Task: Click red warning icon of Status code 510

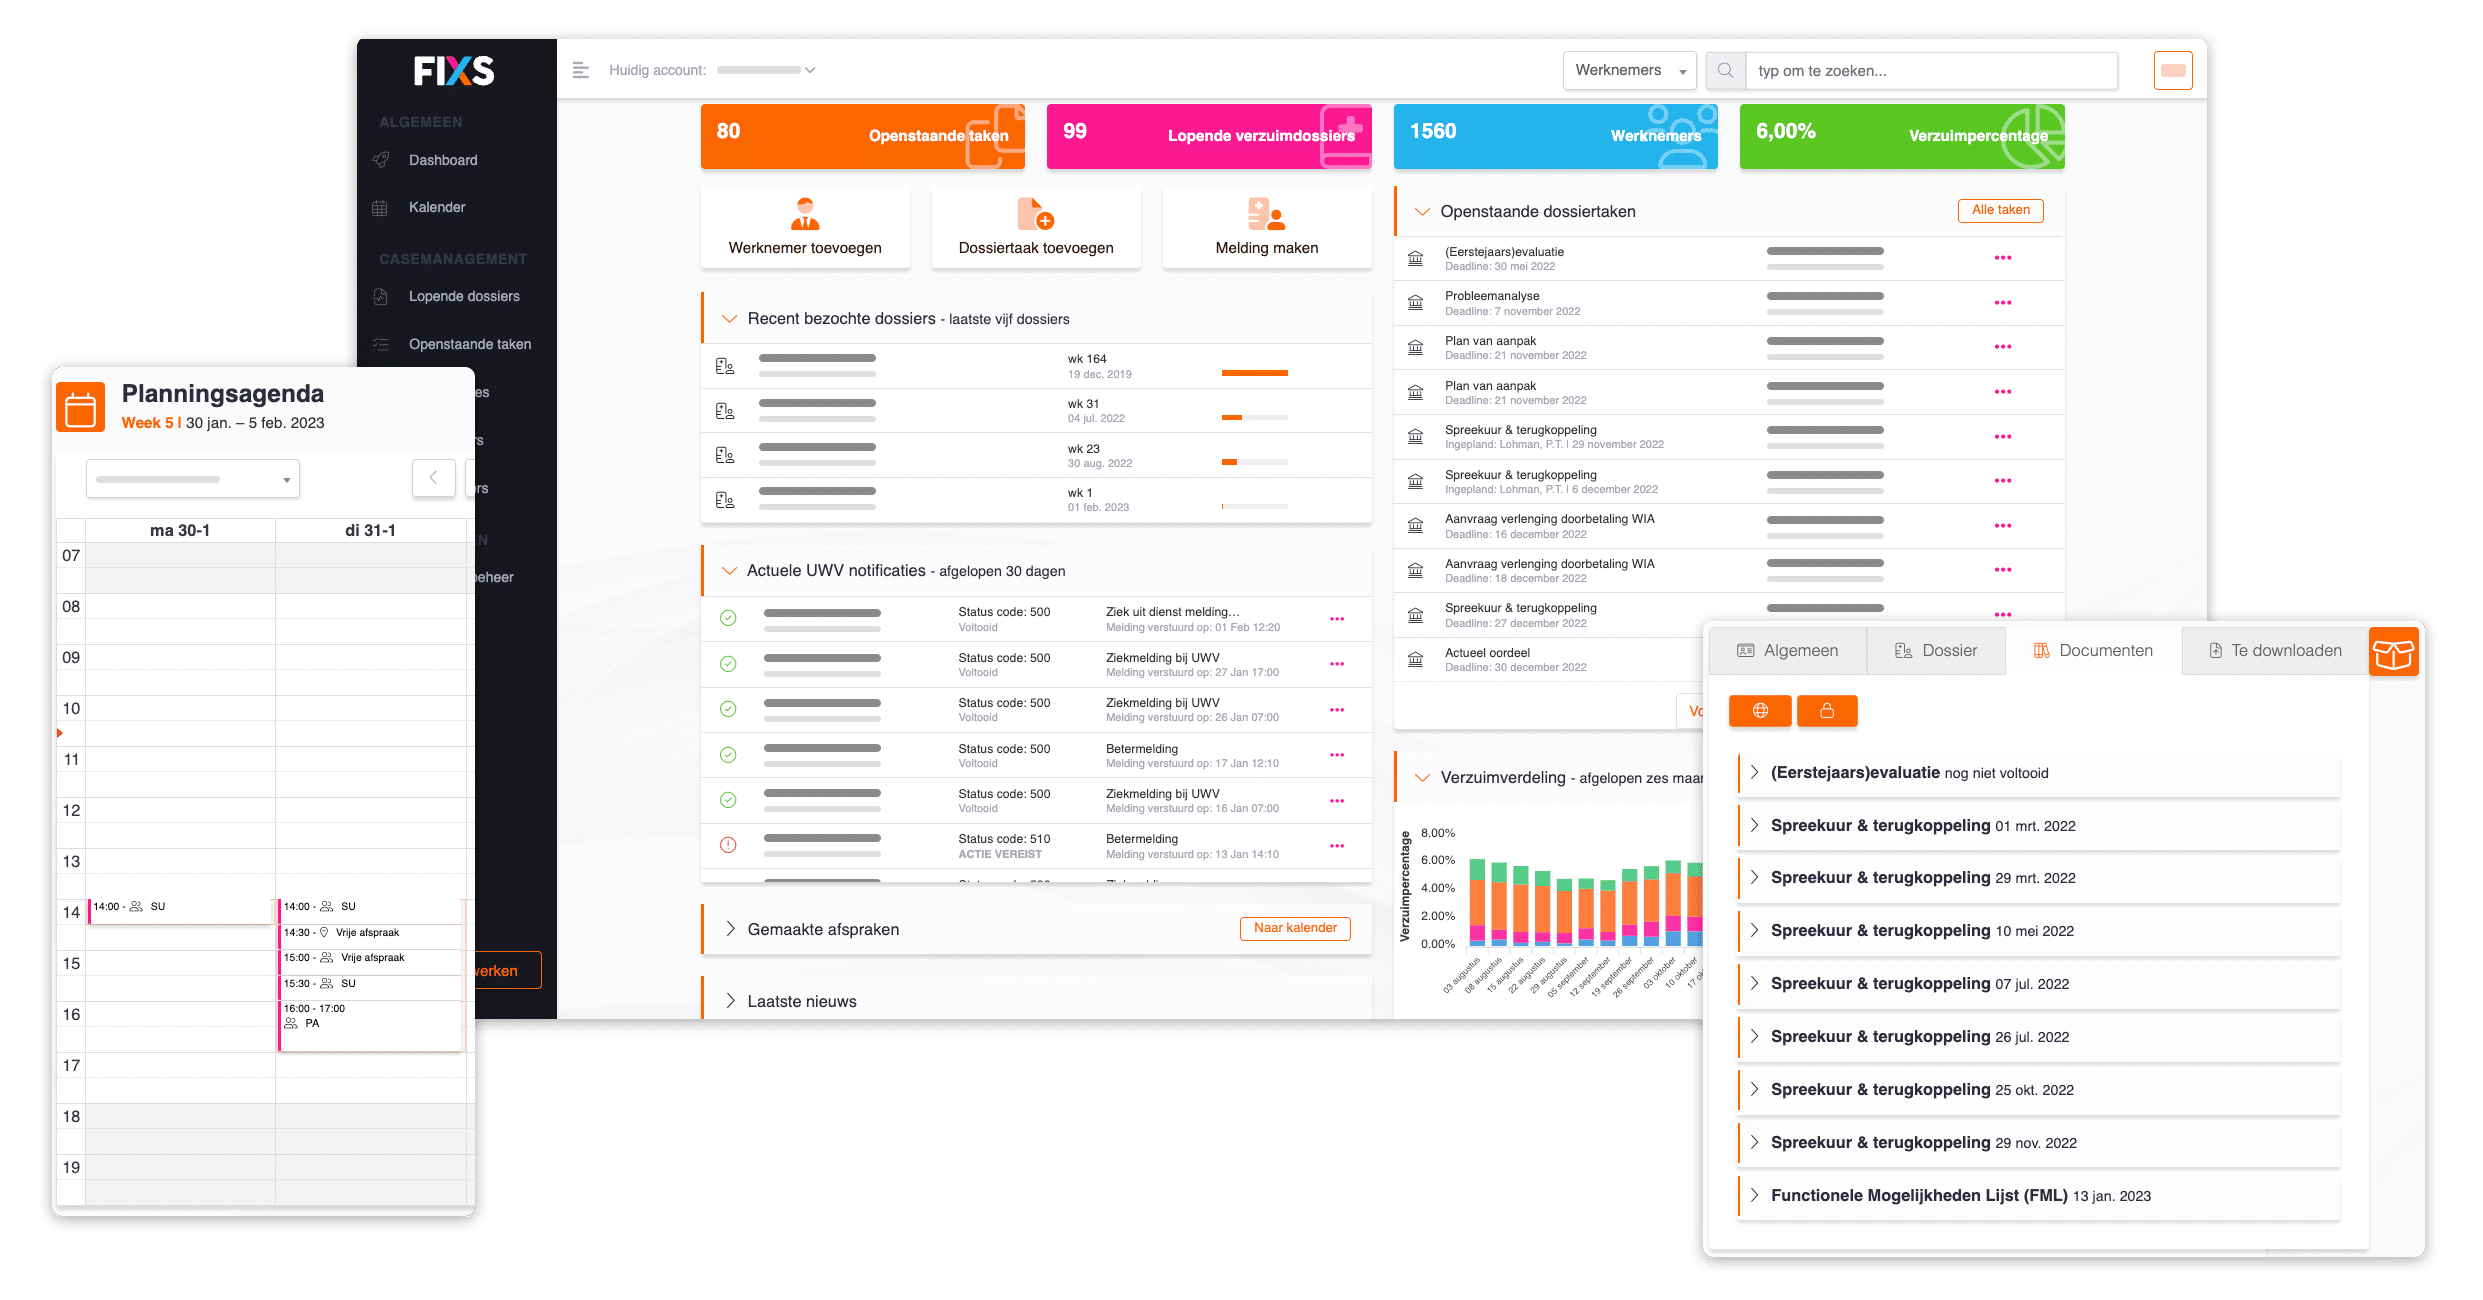Action: 728,845
